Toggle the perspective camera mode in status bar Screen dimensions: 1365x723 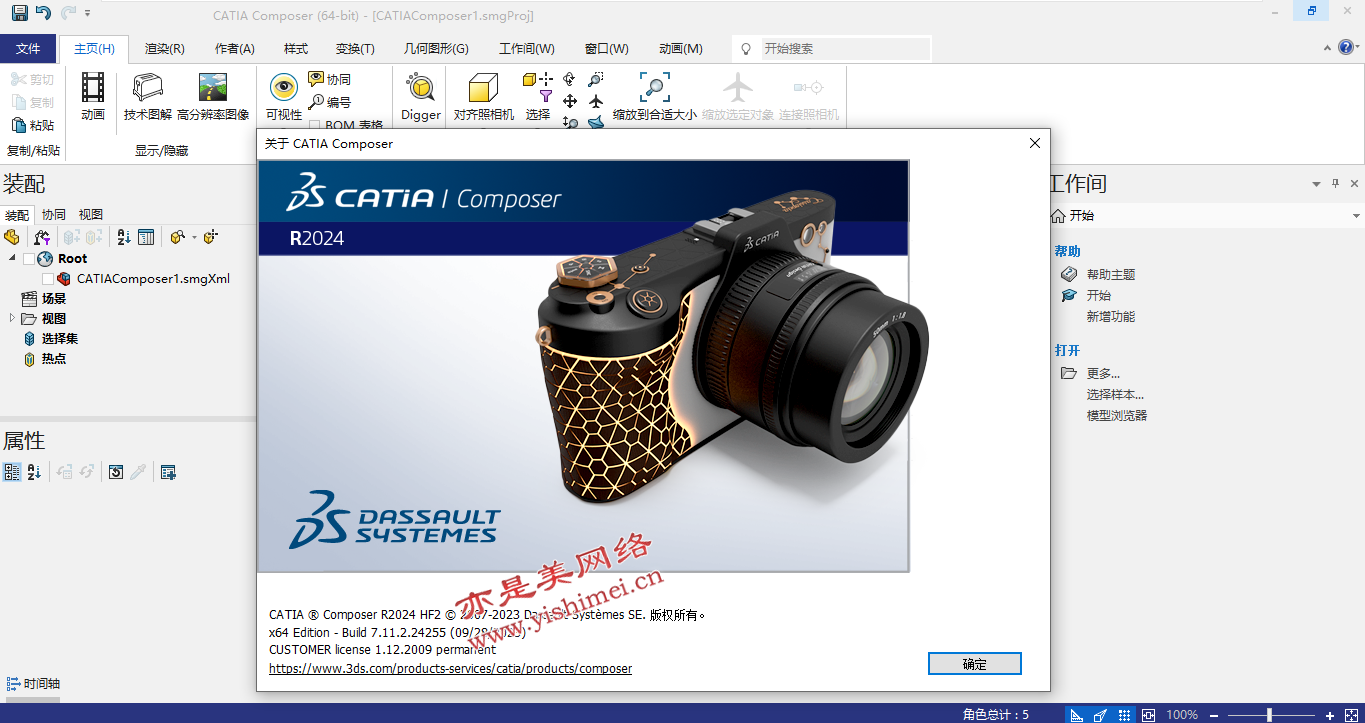click(x=1101, y=715)
